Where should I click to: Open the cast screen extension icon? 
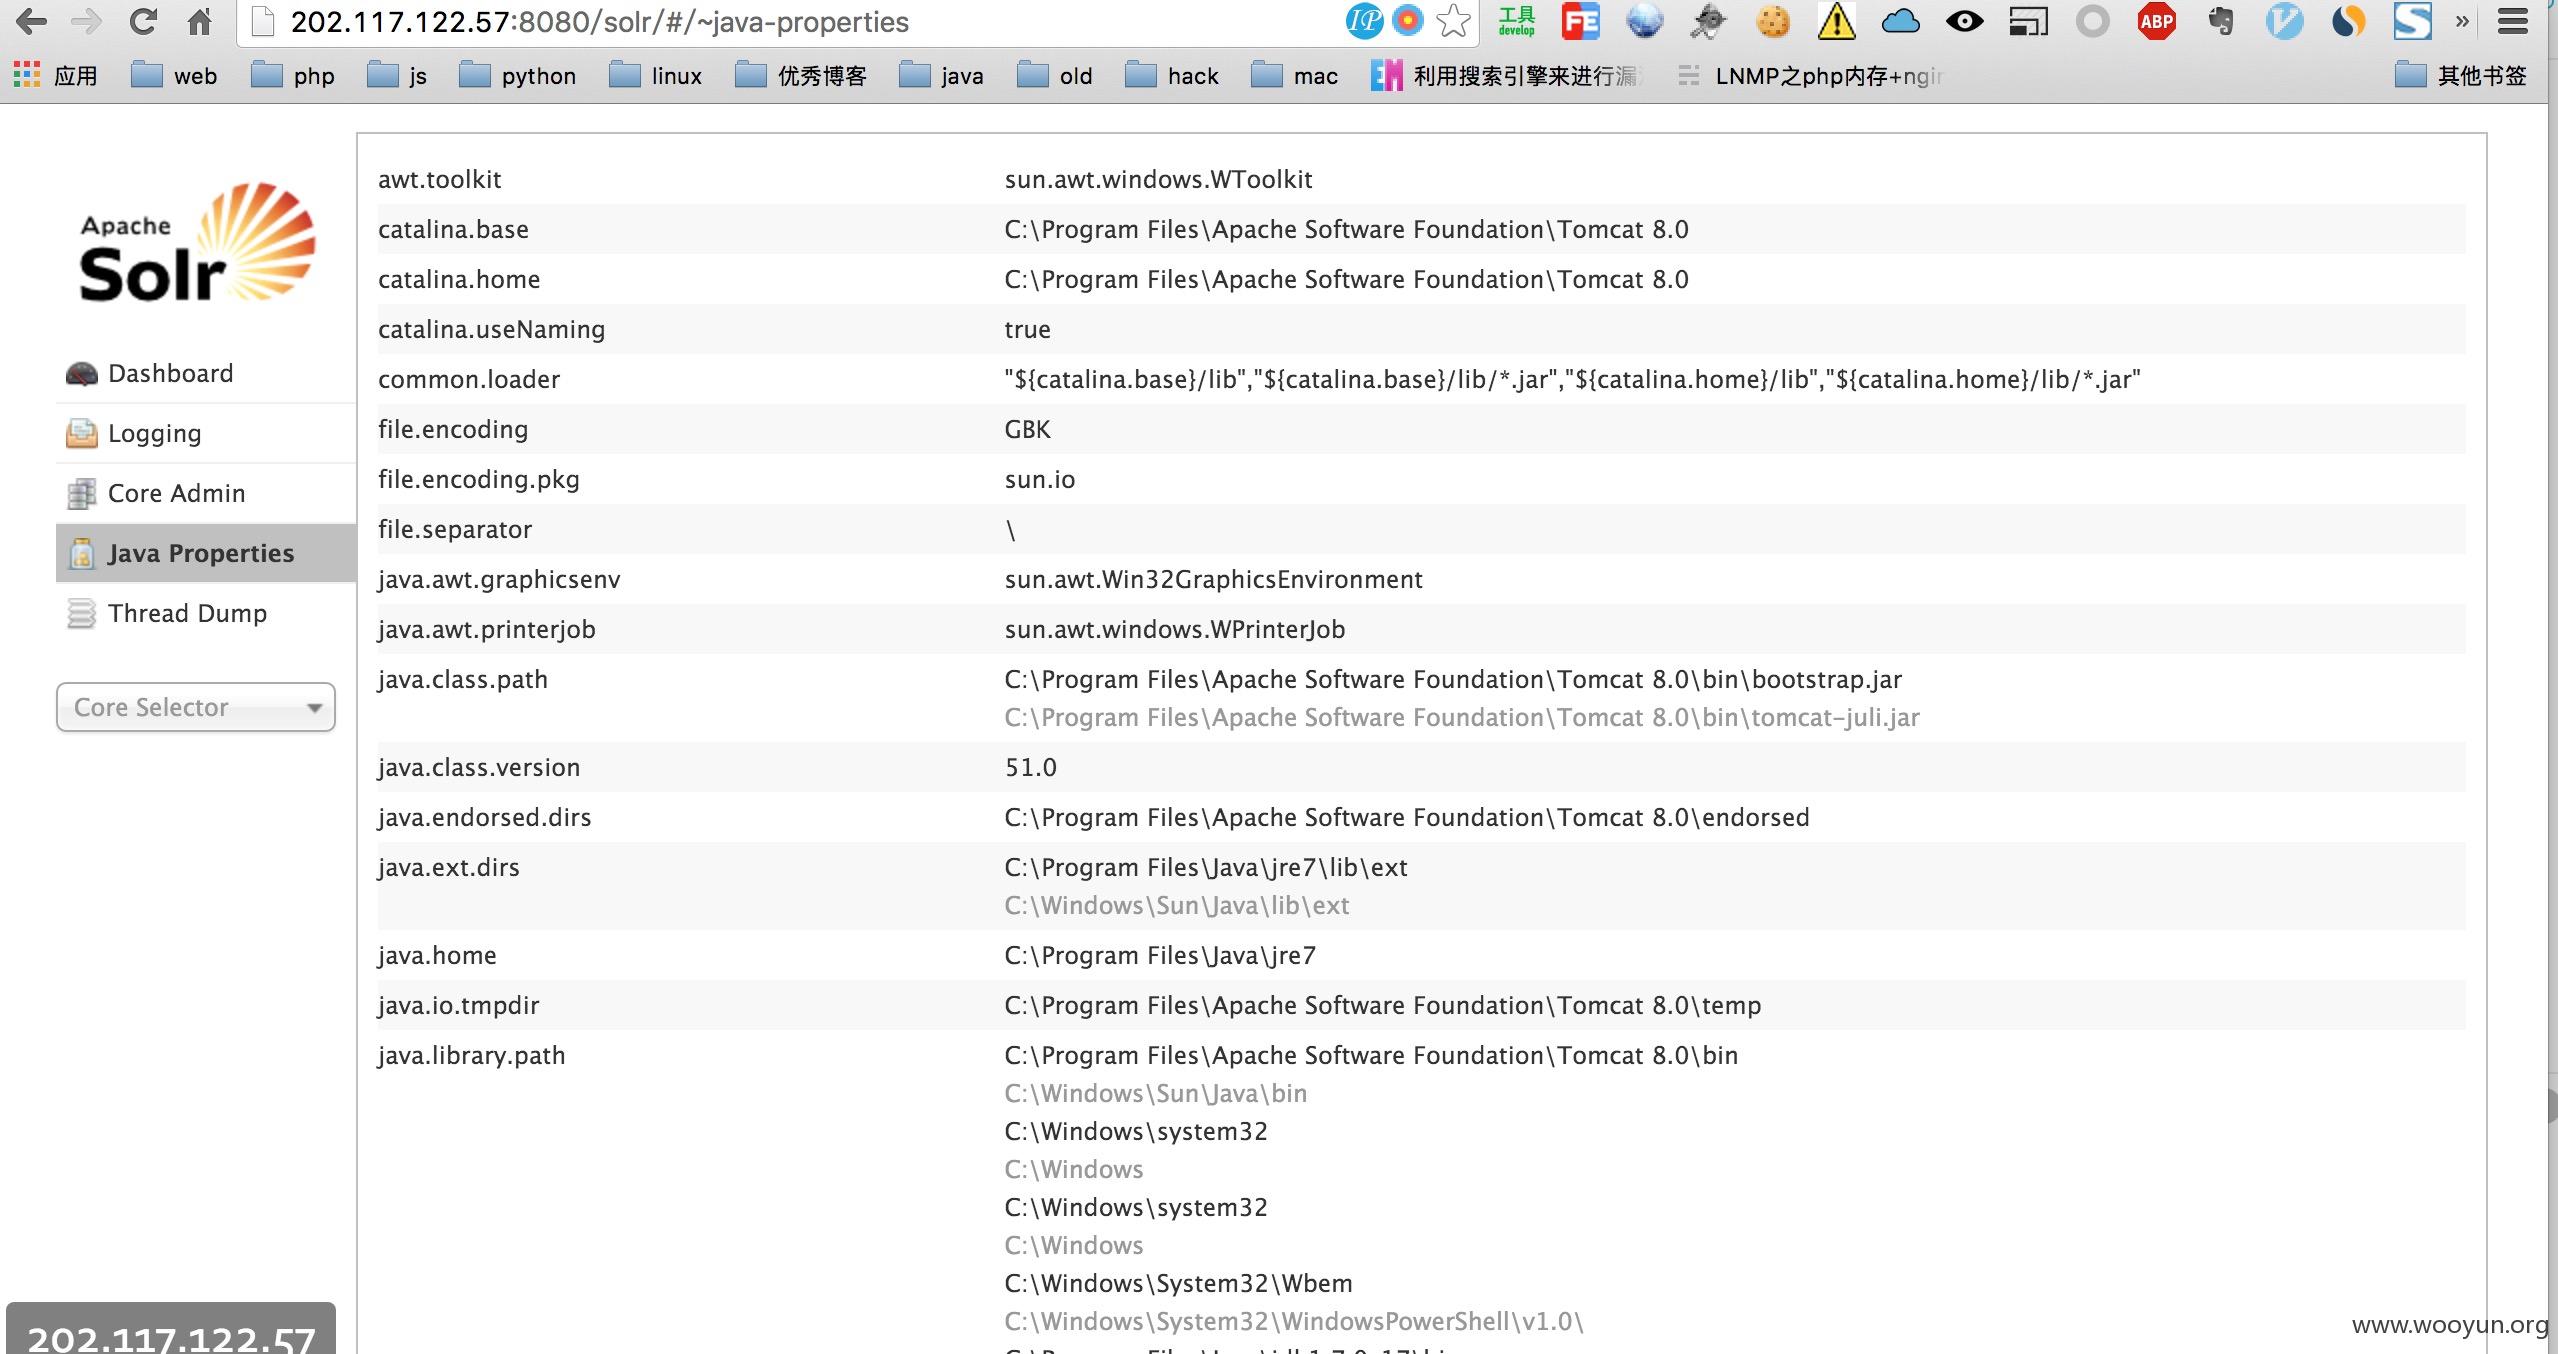tap(2028, 21)
